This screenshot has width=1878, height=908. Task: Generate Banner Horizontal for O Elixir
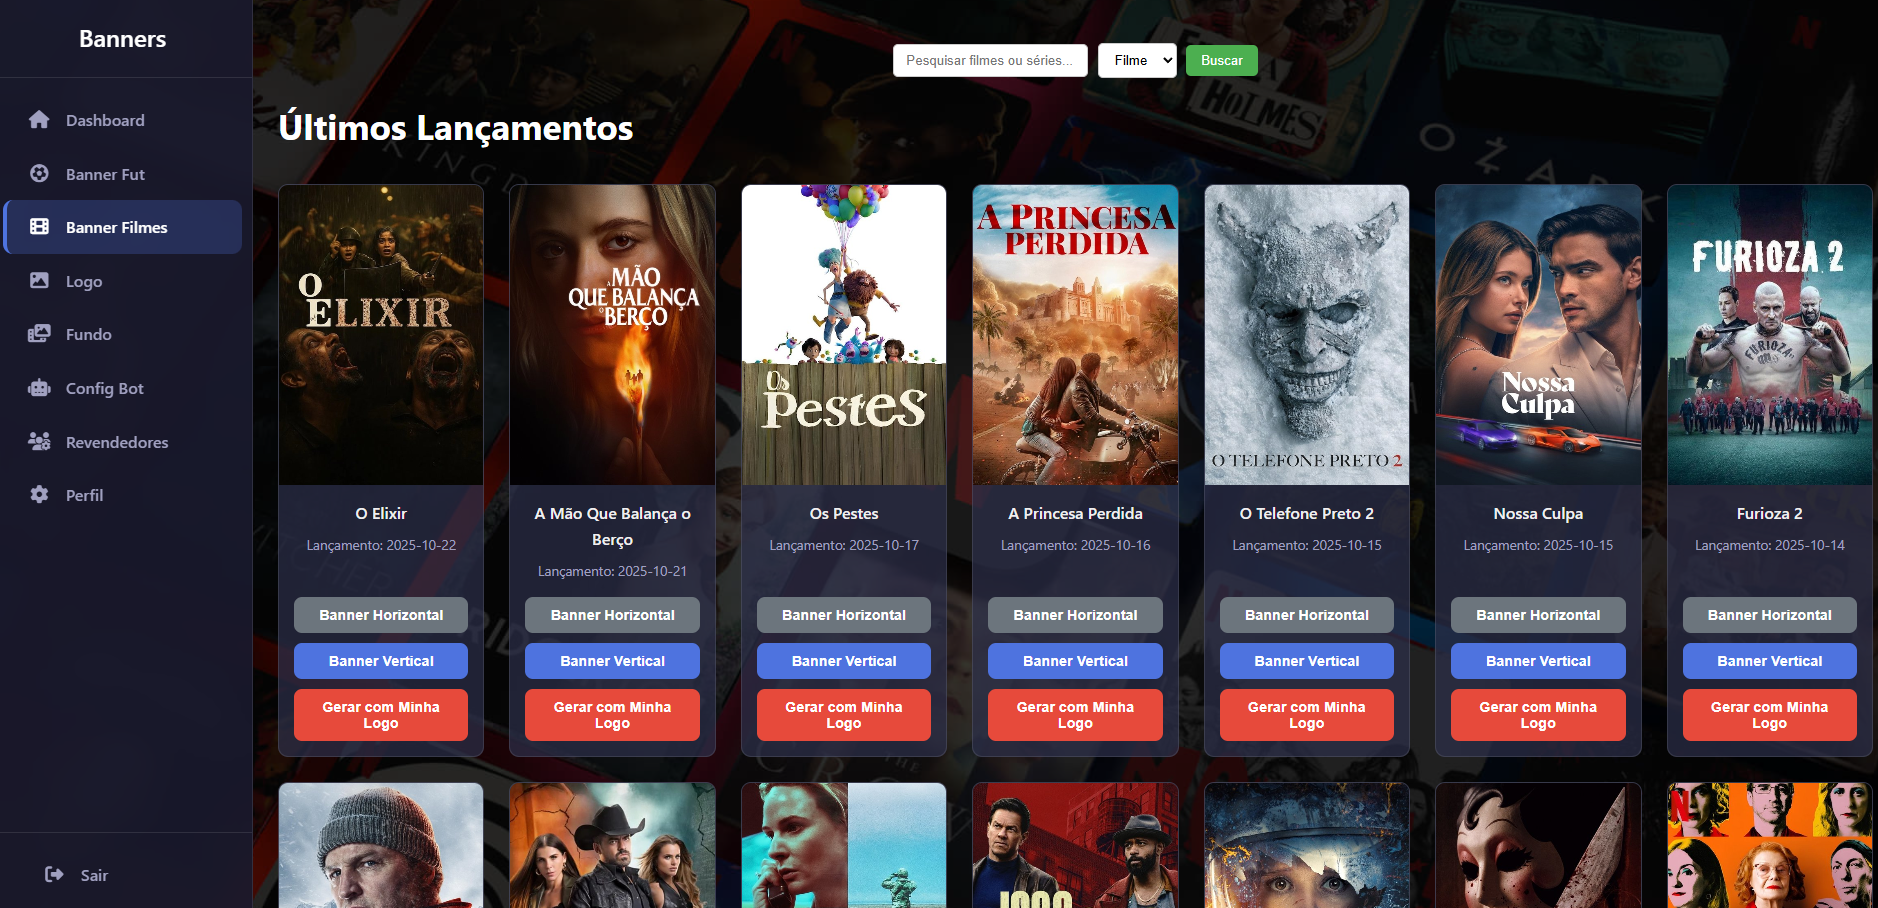[381, 615]
